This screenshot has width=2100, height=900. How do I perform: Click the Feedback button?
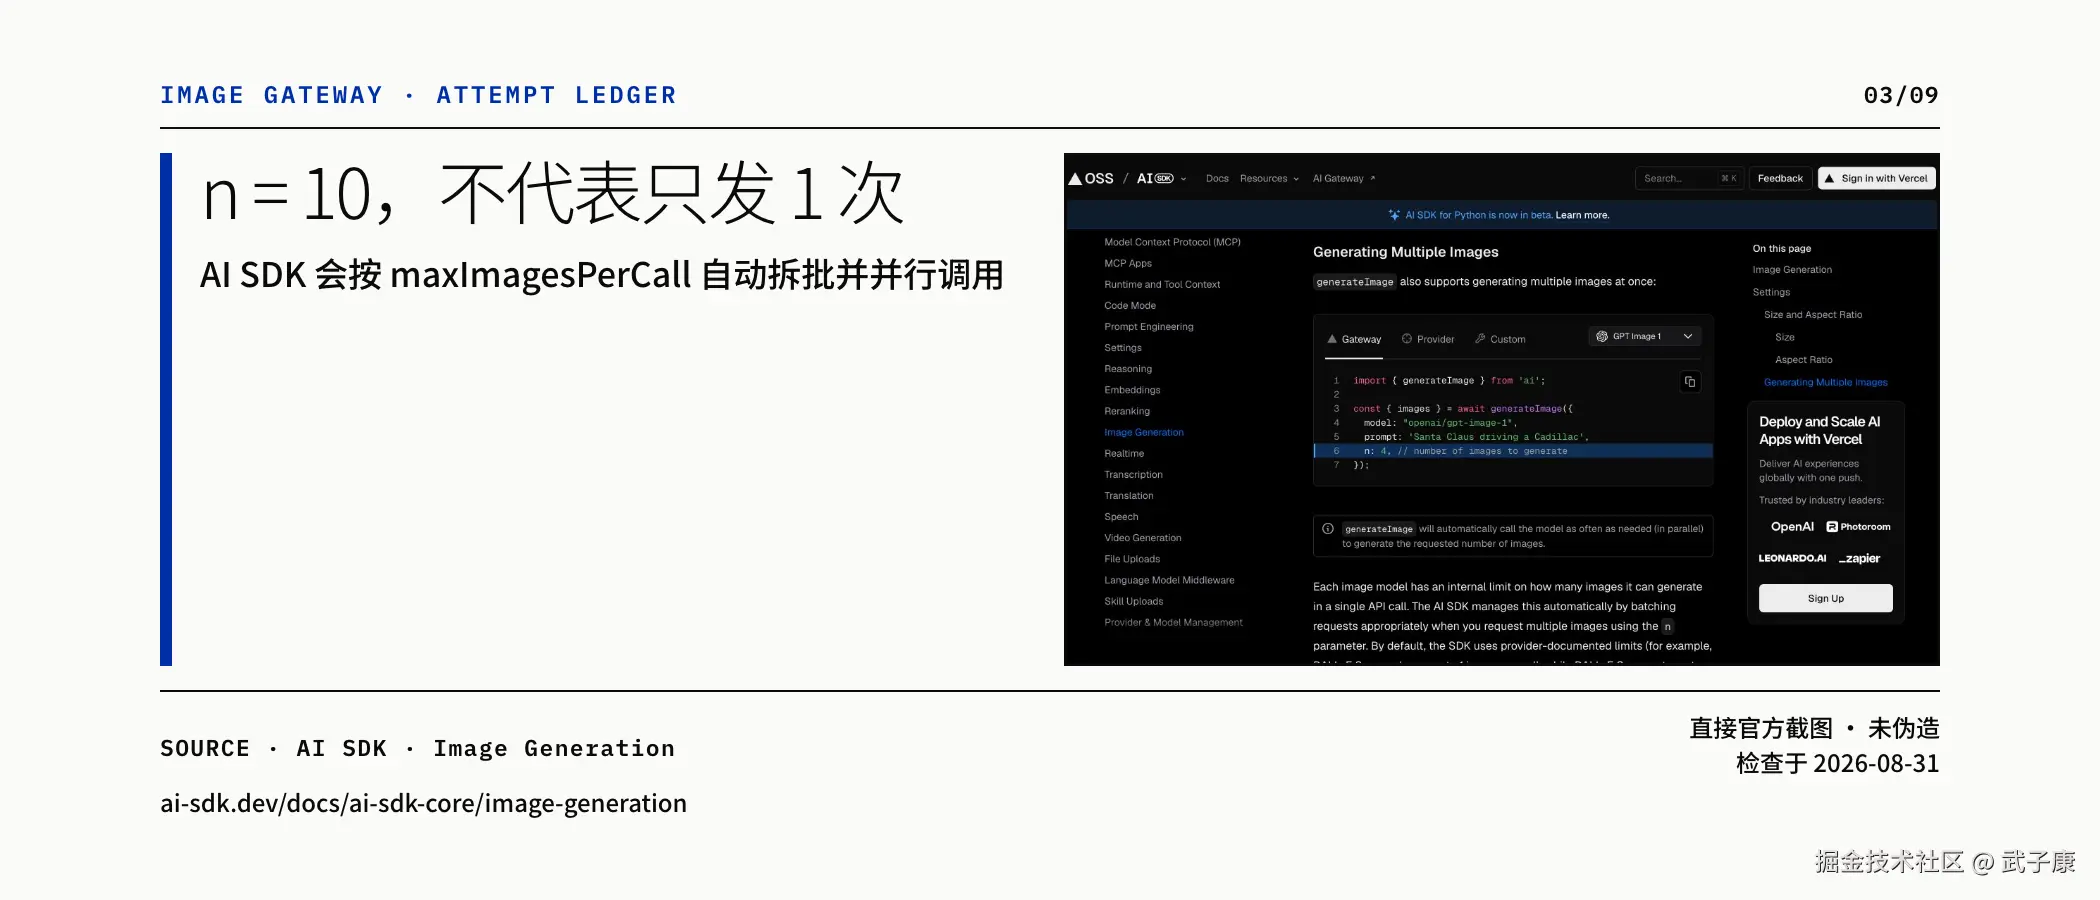pyautogui.click(x=1780, y=178)
